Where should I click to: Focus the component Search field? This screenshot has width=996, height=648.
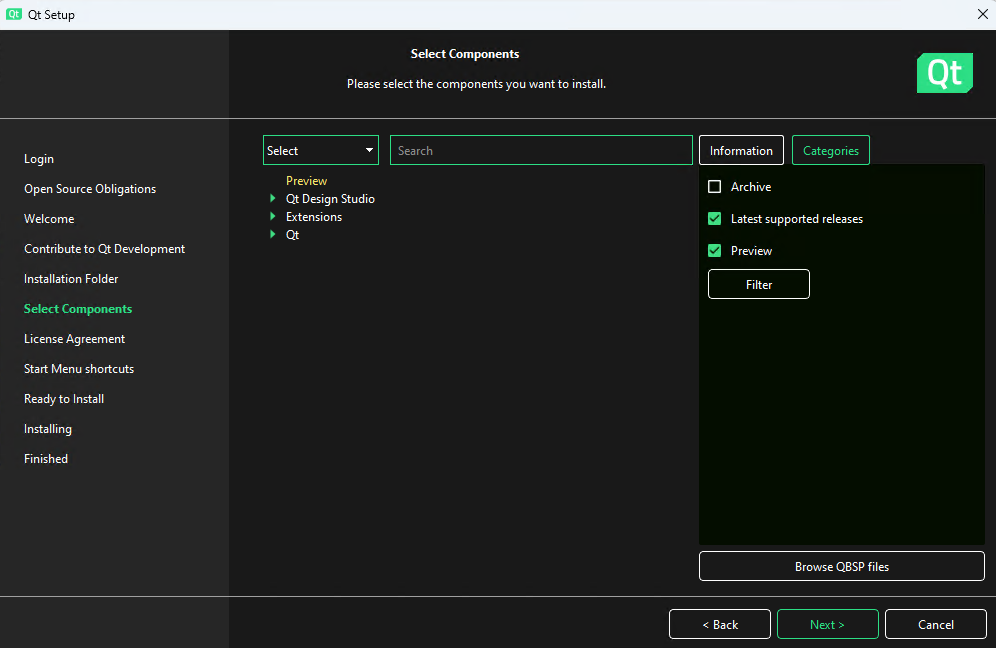[x=541, y=150]
